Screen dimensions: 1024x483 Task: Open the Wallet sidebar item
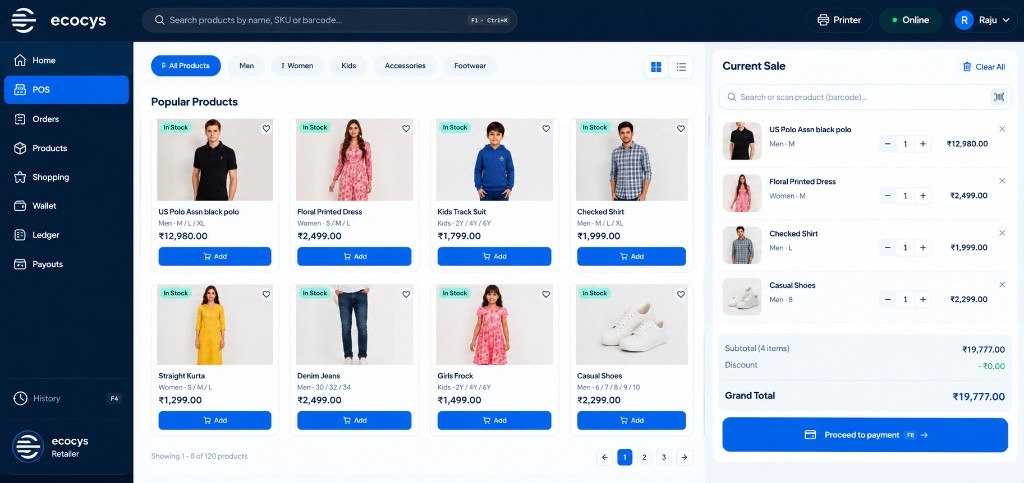tap(66, 206)
